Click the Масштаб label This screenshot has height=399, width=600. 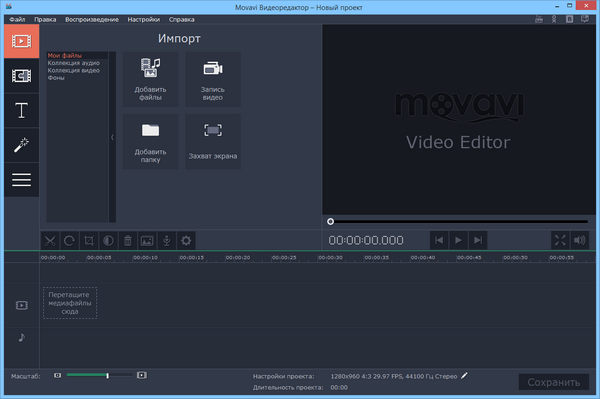coord(26,376)
